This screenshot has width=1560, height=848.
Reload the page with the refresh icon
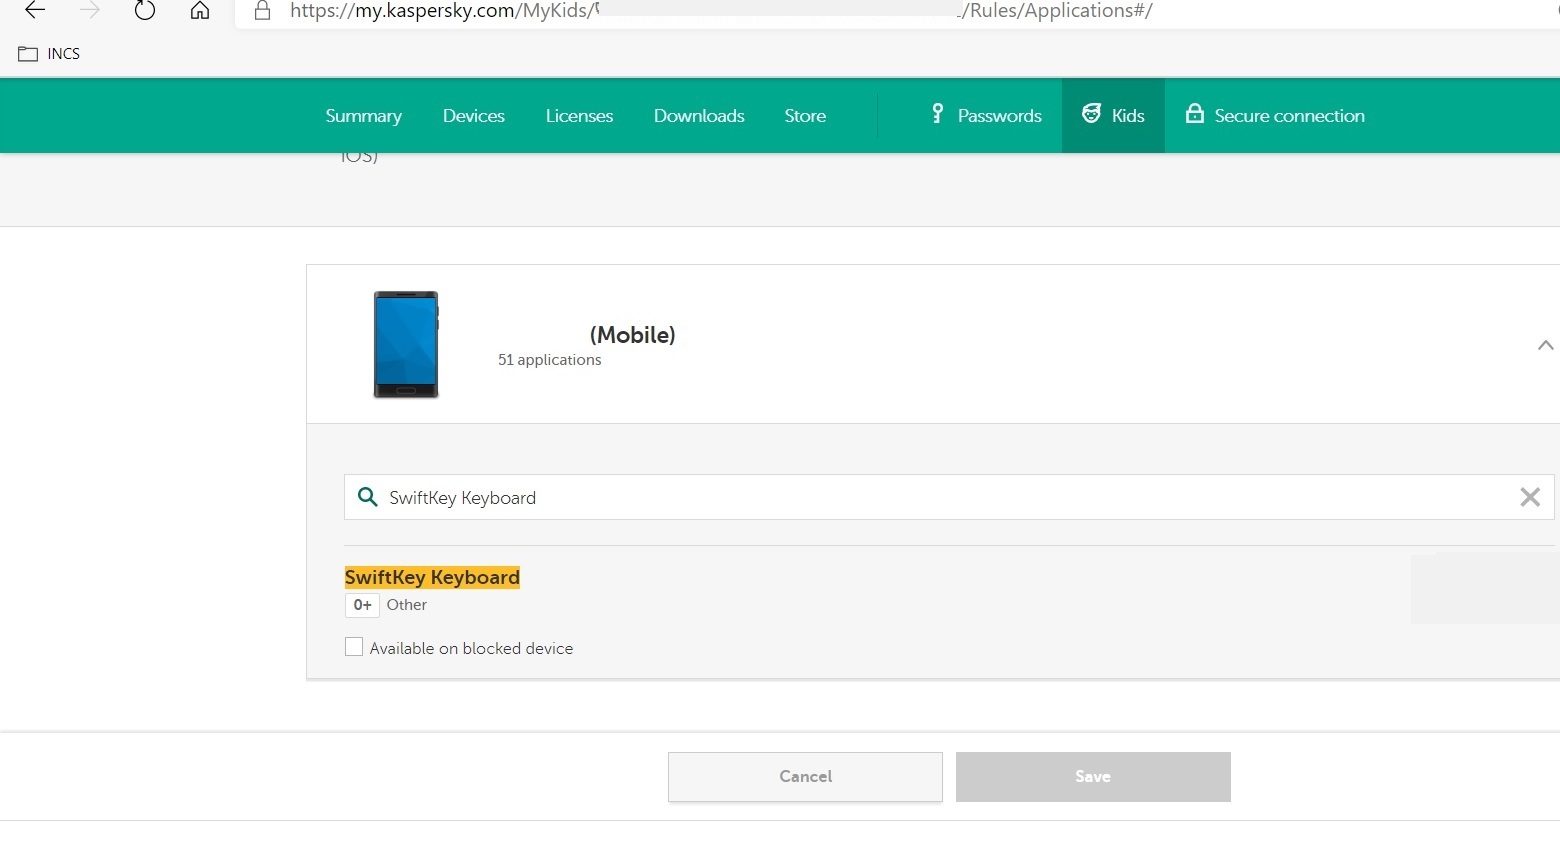click(x=145, y=11)
